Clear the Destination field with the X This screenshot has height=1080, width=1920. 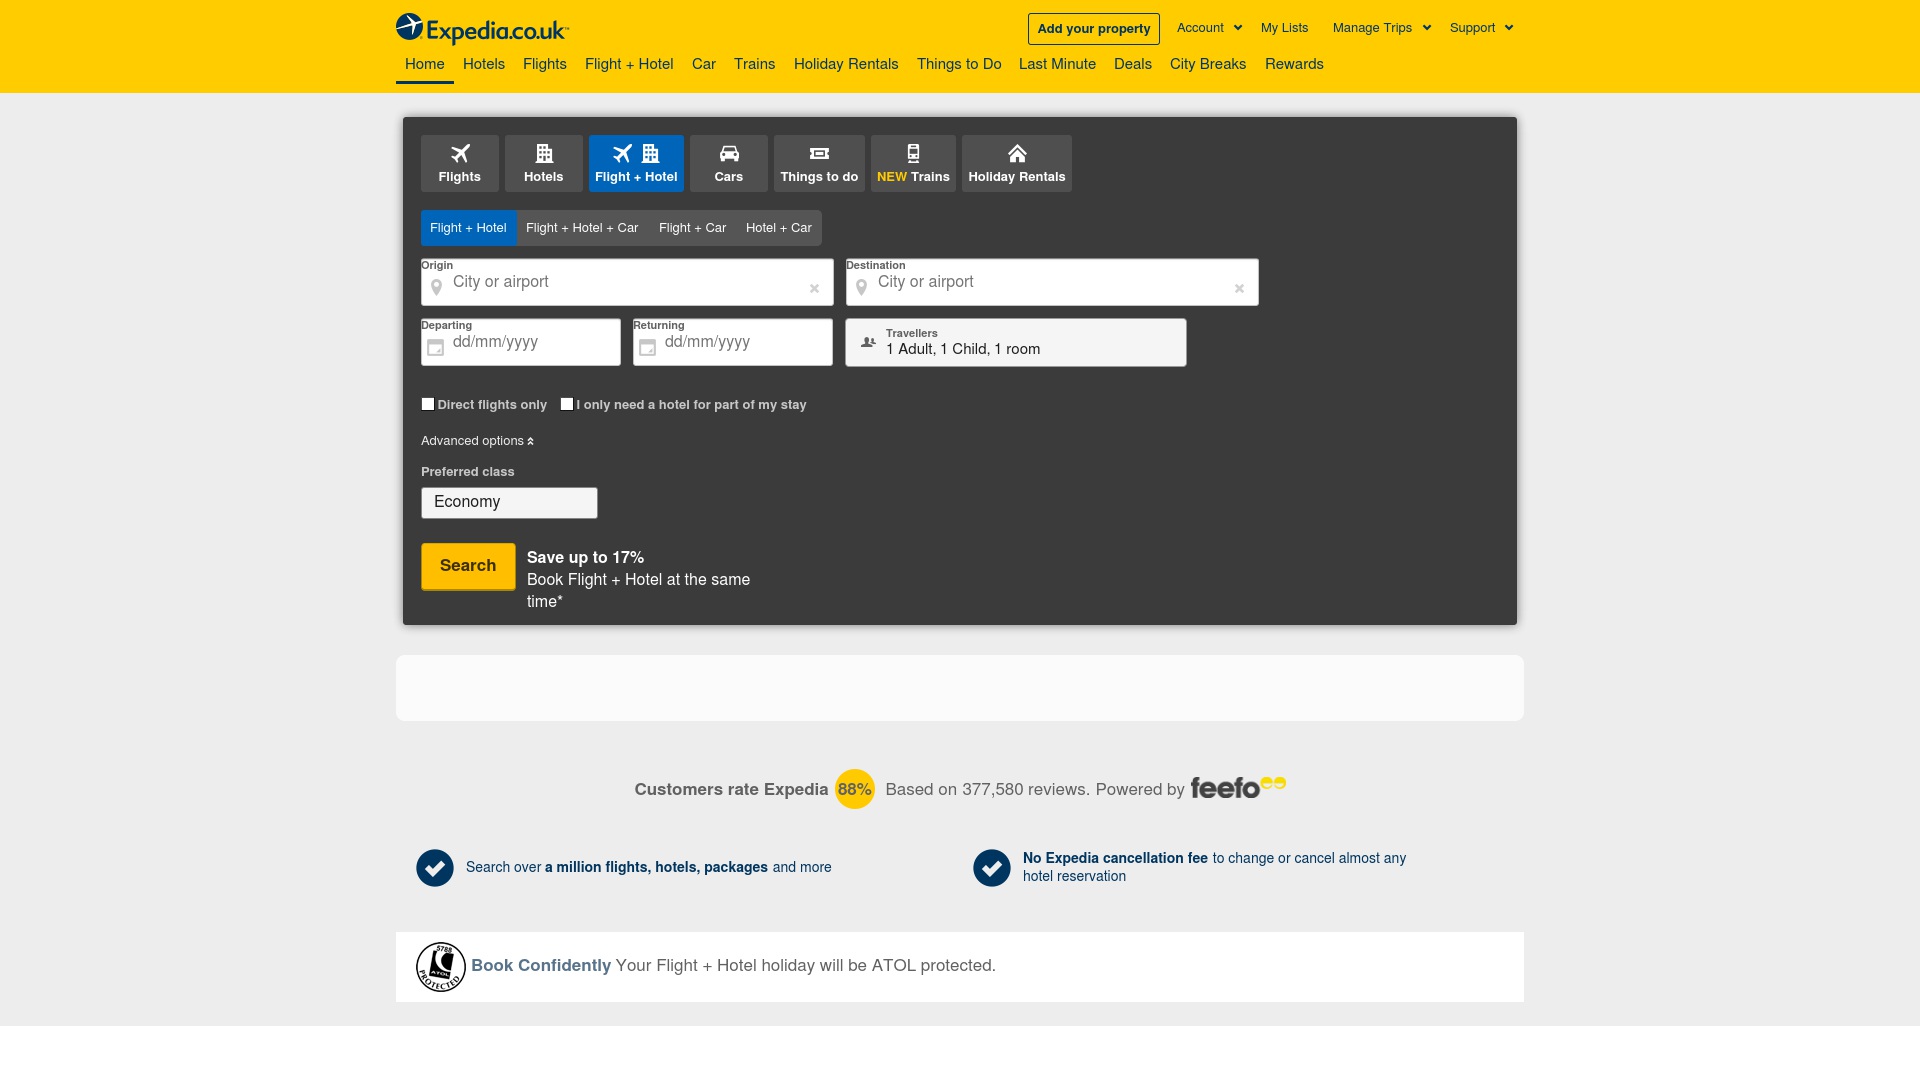point(1239,288)
